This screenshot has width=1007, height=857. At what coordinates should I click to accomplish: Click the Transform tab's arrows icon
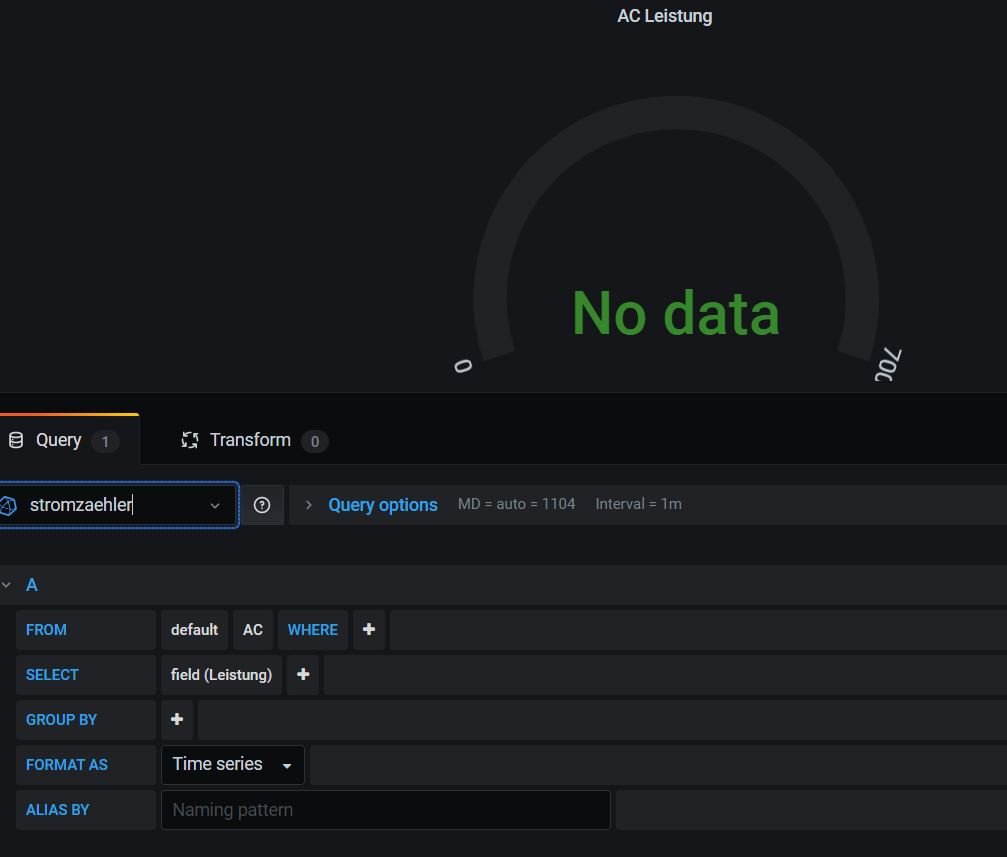pos(189,440)
